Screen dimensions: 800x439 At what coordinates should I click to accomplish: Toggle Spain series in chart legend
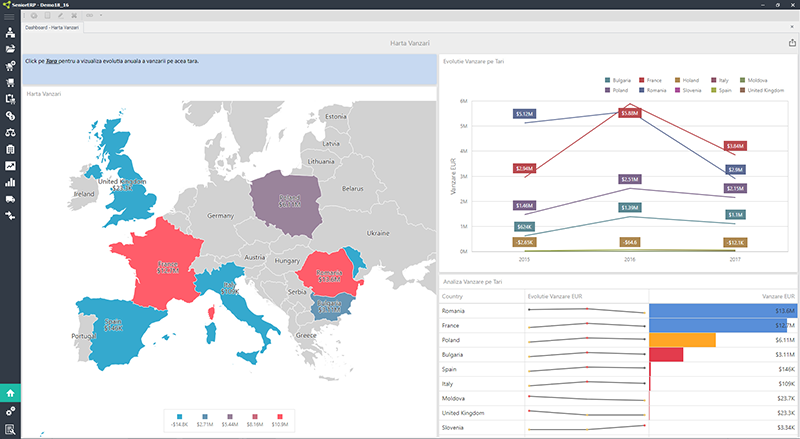point(721,90)
